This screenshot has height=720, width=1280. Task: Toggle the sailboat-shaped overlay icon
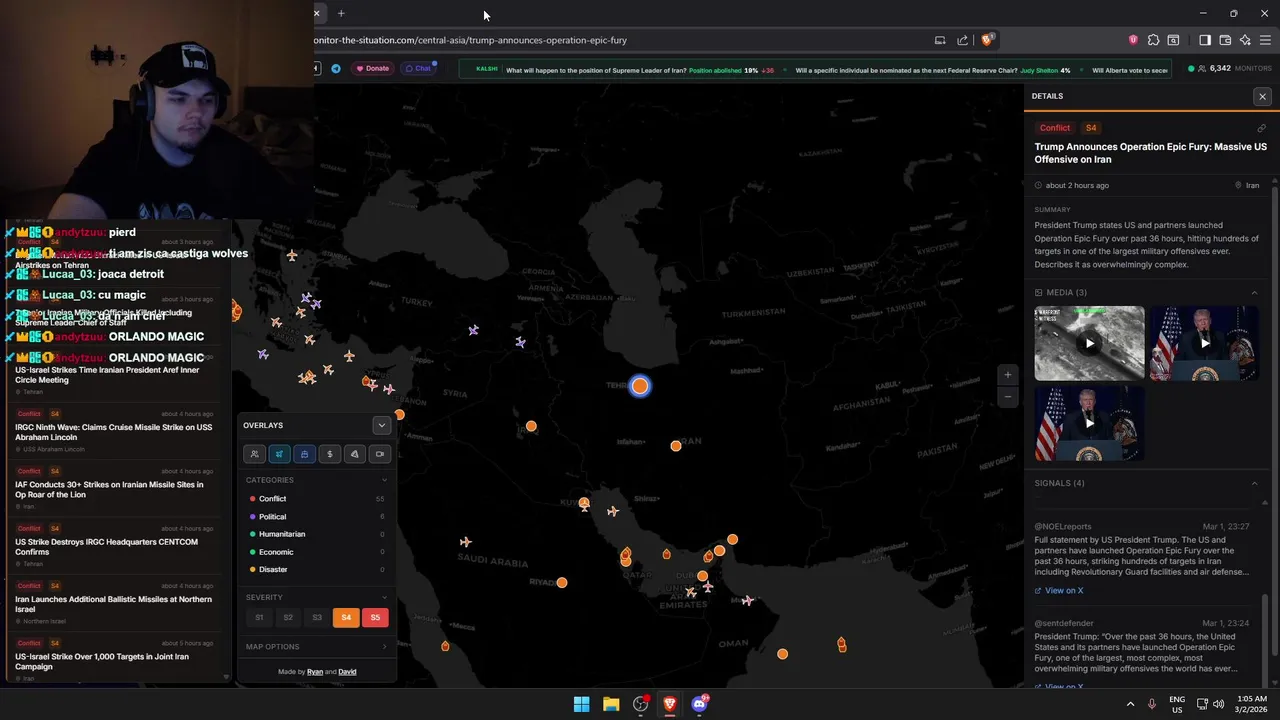coord(354,454)
